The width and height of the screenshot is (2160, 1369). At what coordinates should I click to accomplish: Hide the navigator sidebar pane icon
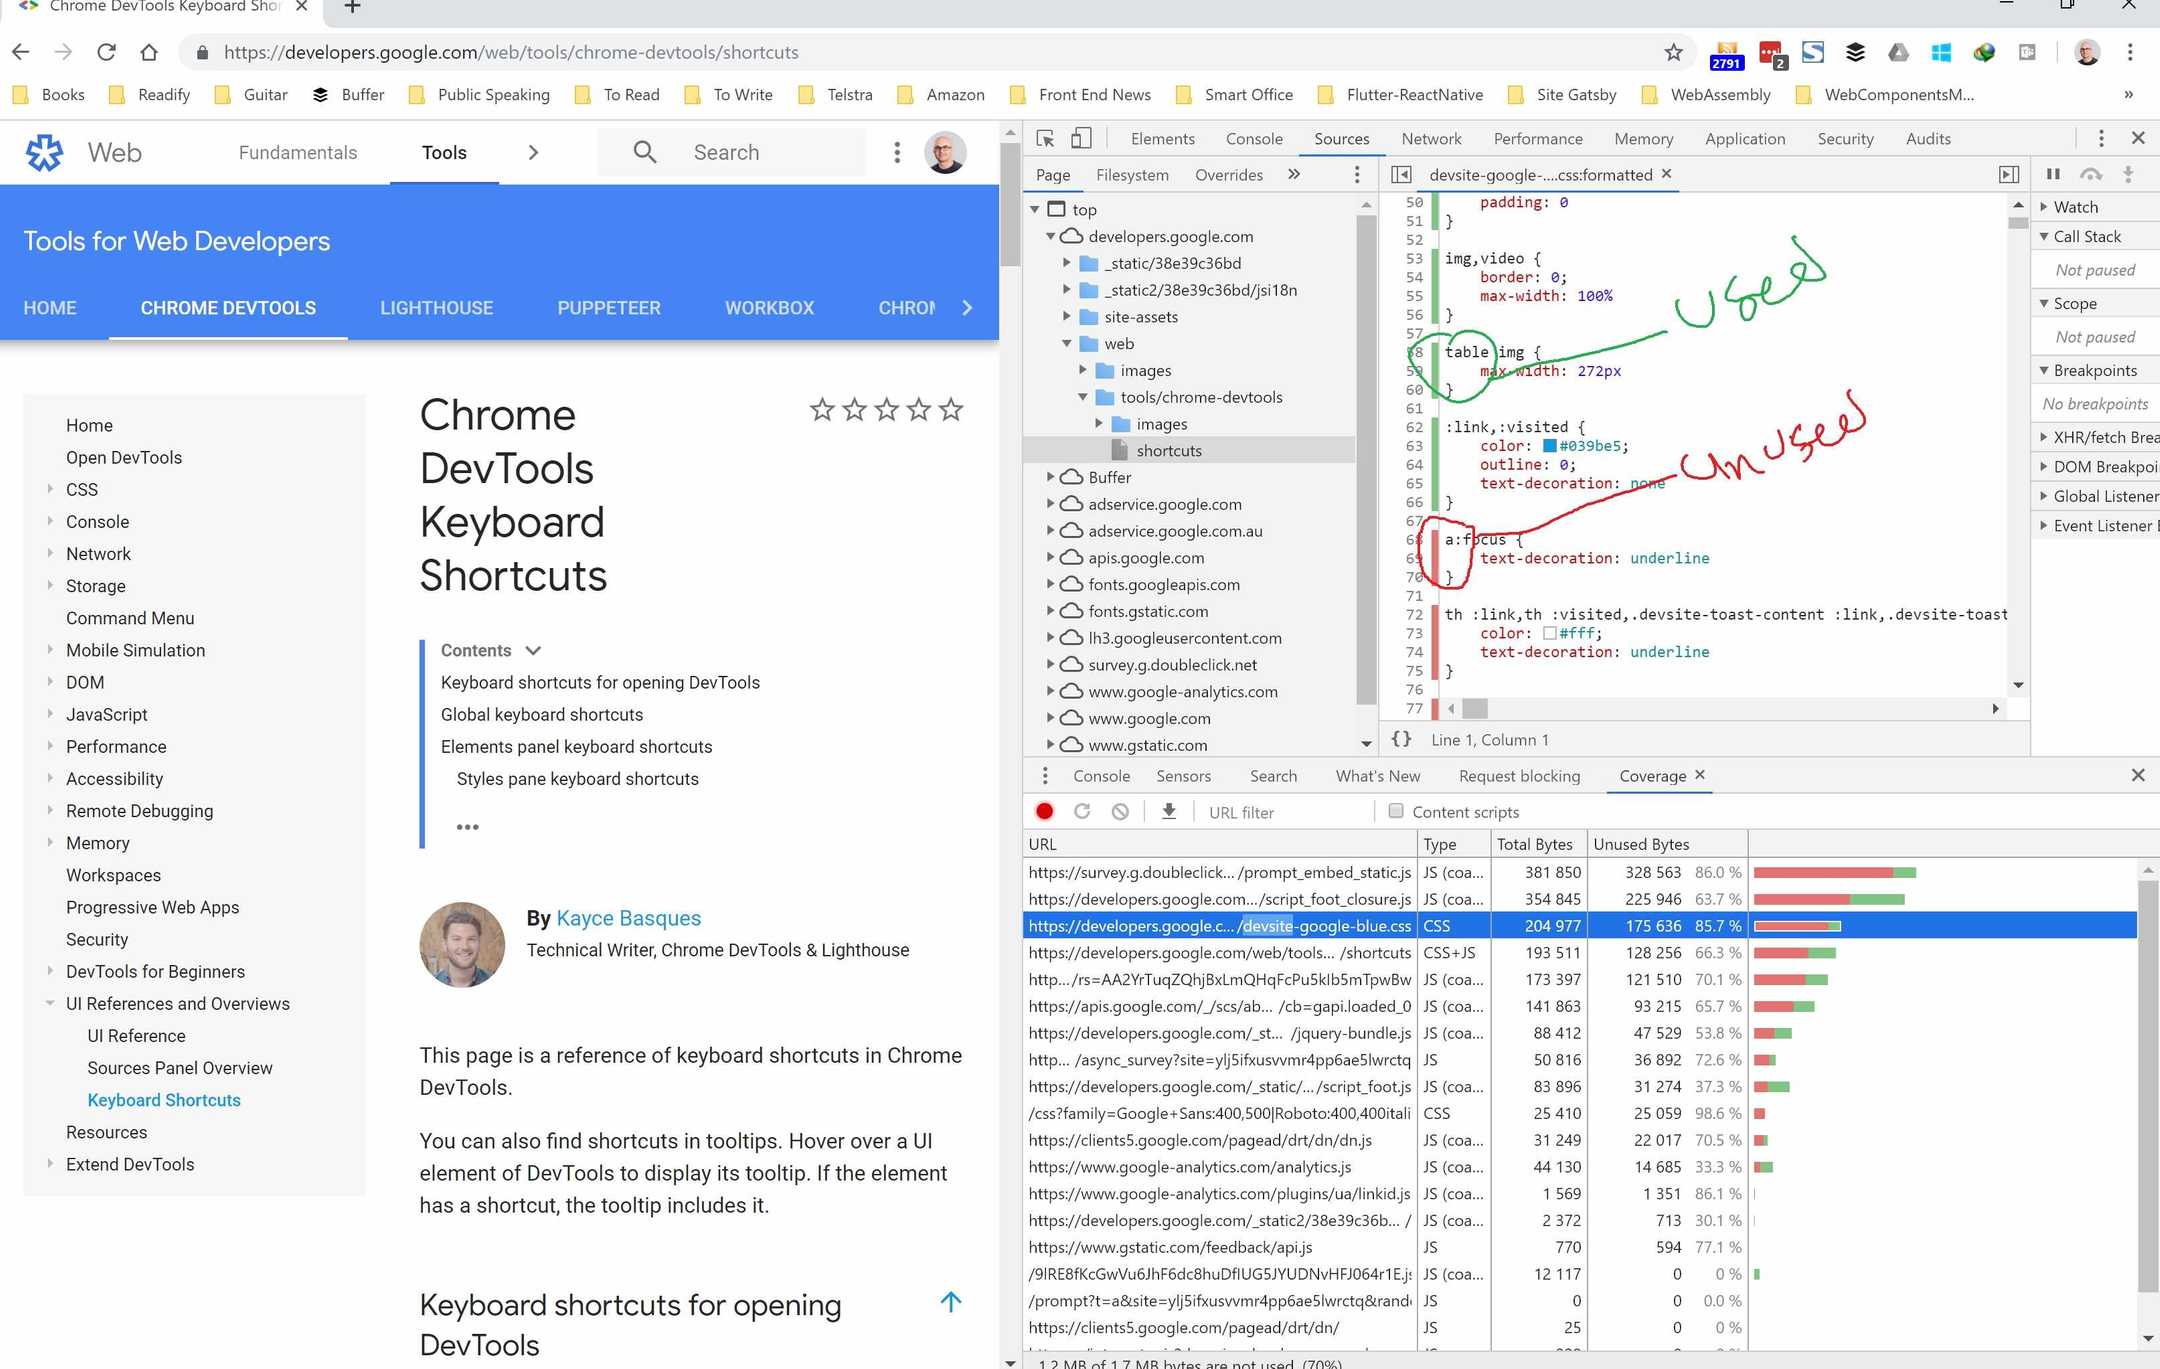tap(1401, 175)
